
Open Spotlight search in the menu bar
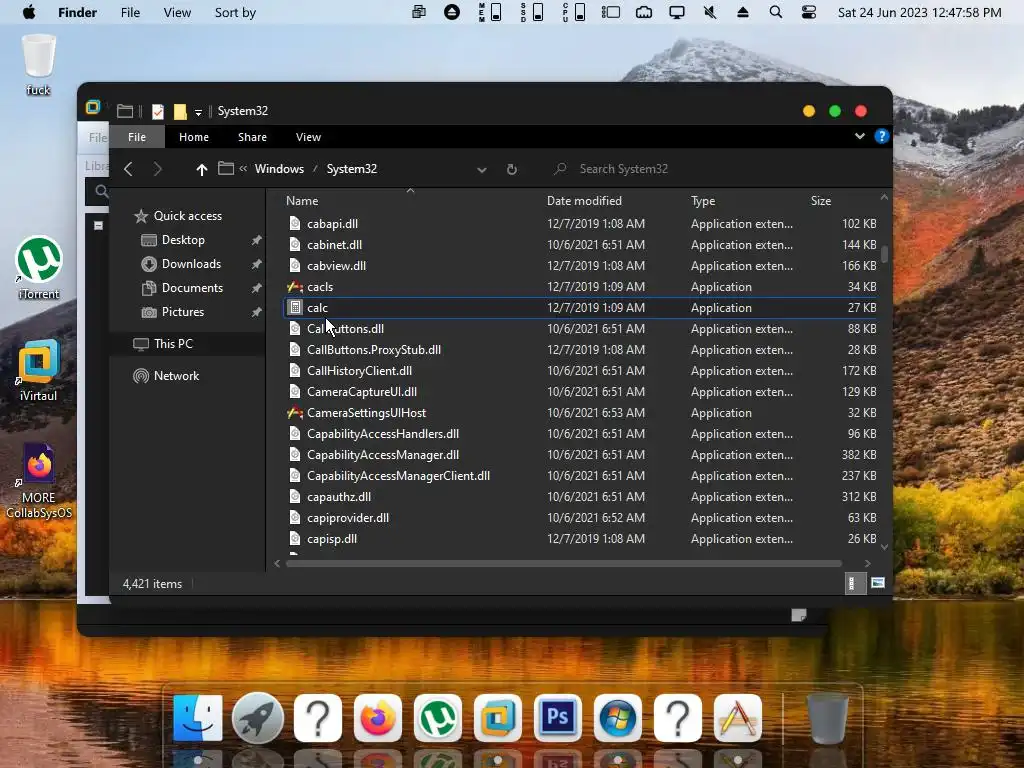click(775, 12)
